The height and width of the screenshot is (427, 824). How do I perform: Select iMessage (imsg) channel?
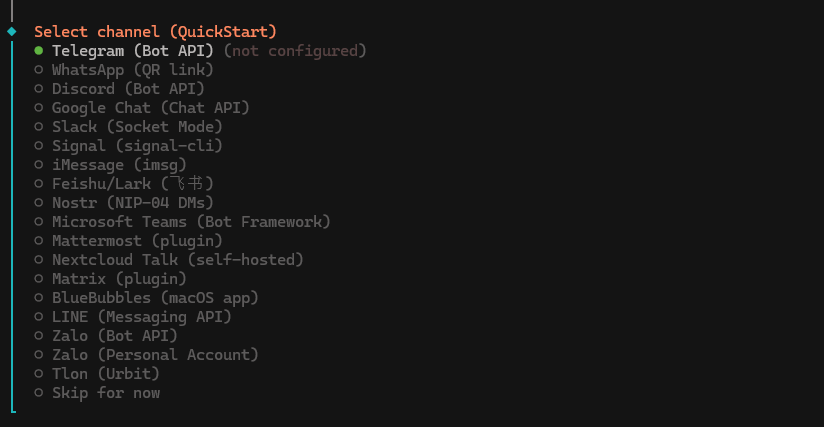tap(119, 165)
